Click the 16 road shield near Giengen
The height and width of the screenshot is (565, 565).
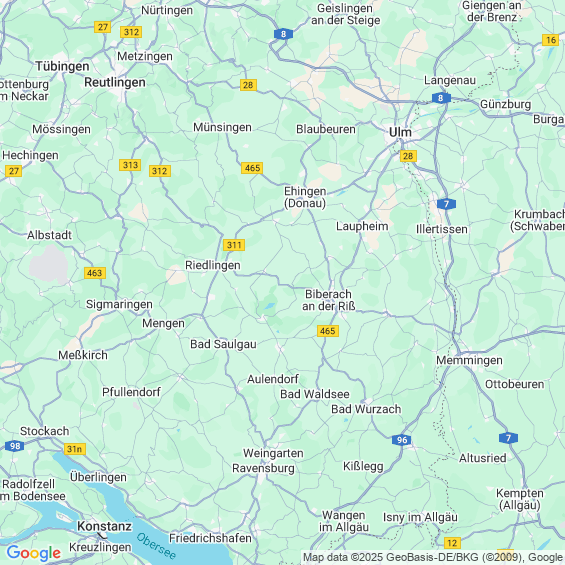click(x=551, y=40)
